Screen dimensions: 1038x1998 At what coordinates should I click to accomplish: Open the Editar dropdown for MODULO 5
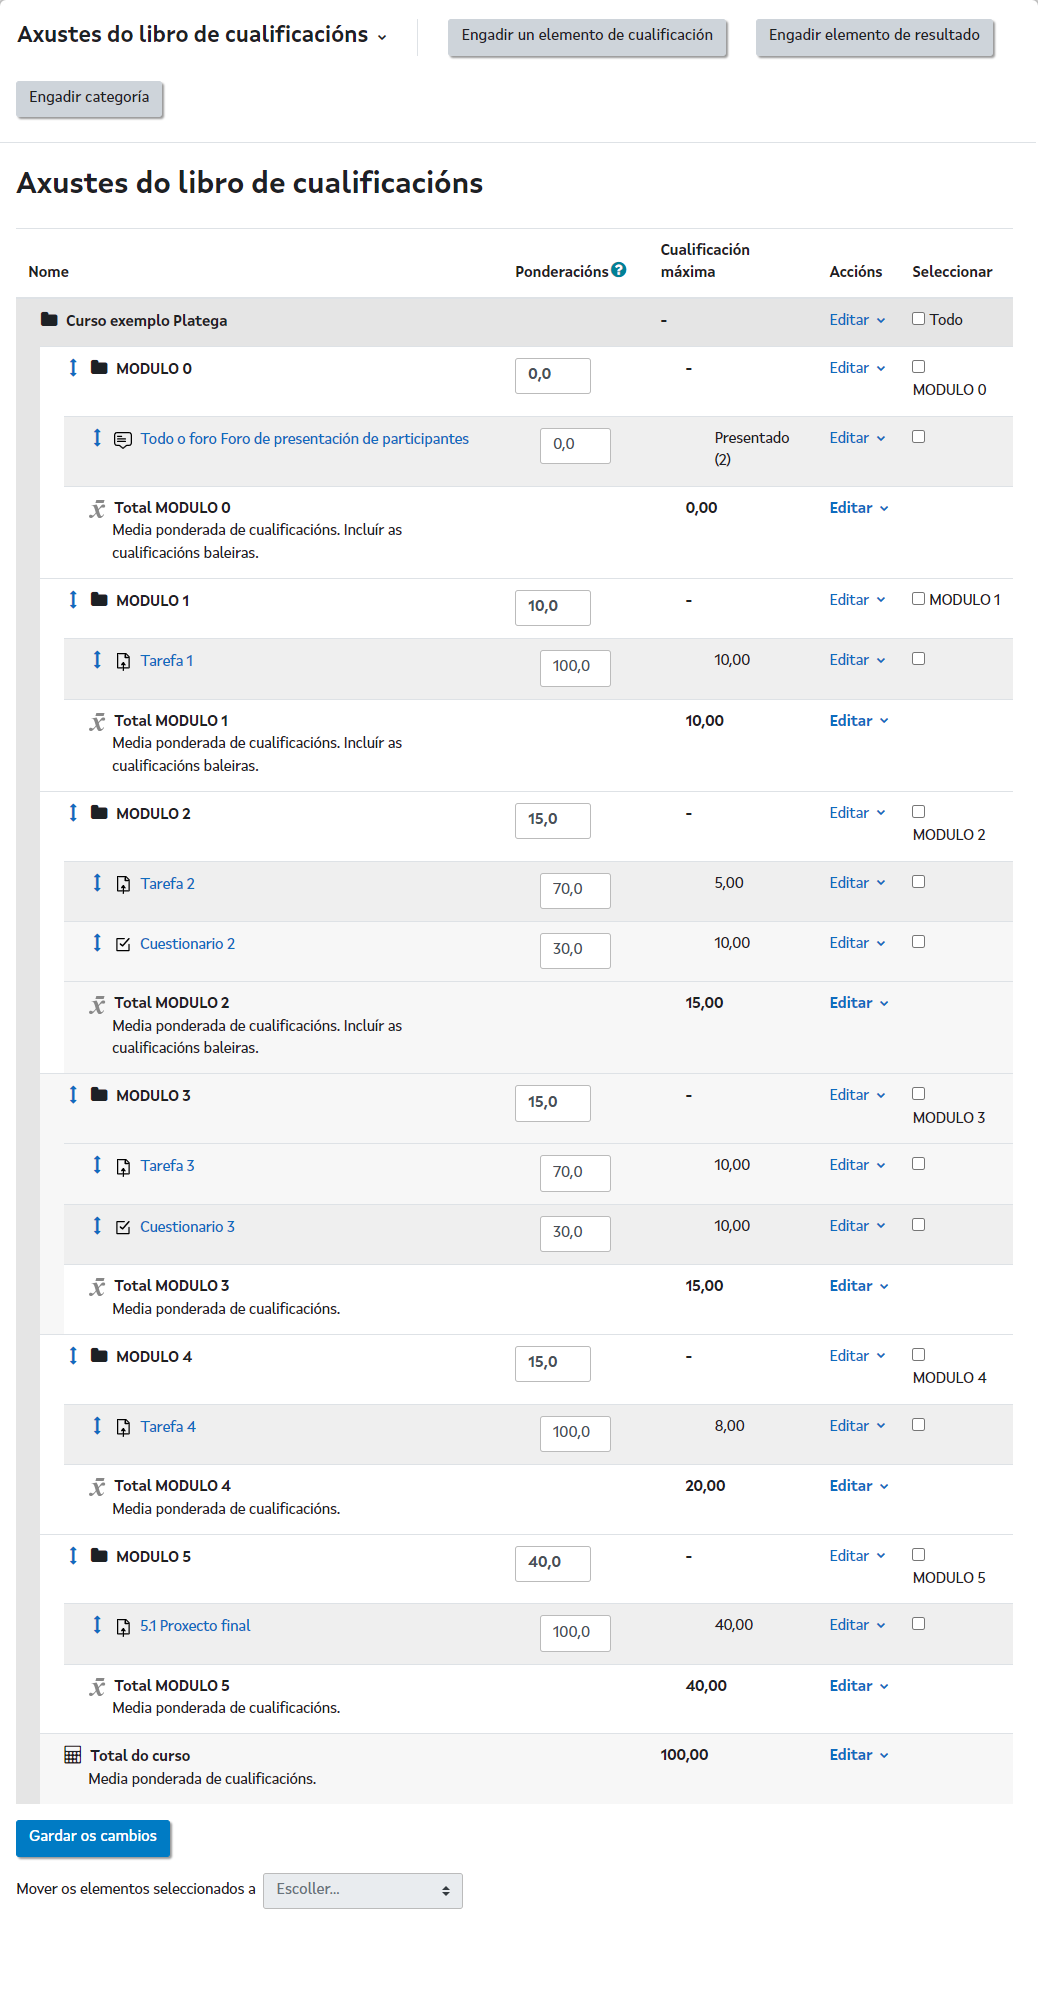tap(856, 1555)
